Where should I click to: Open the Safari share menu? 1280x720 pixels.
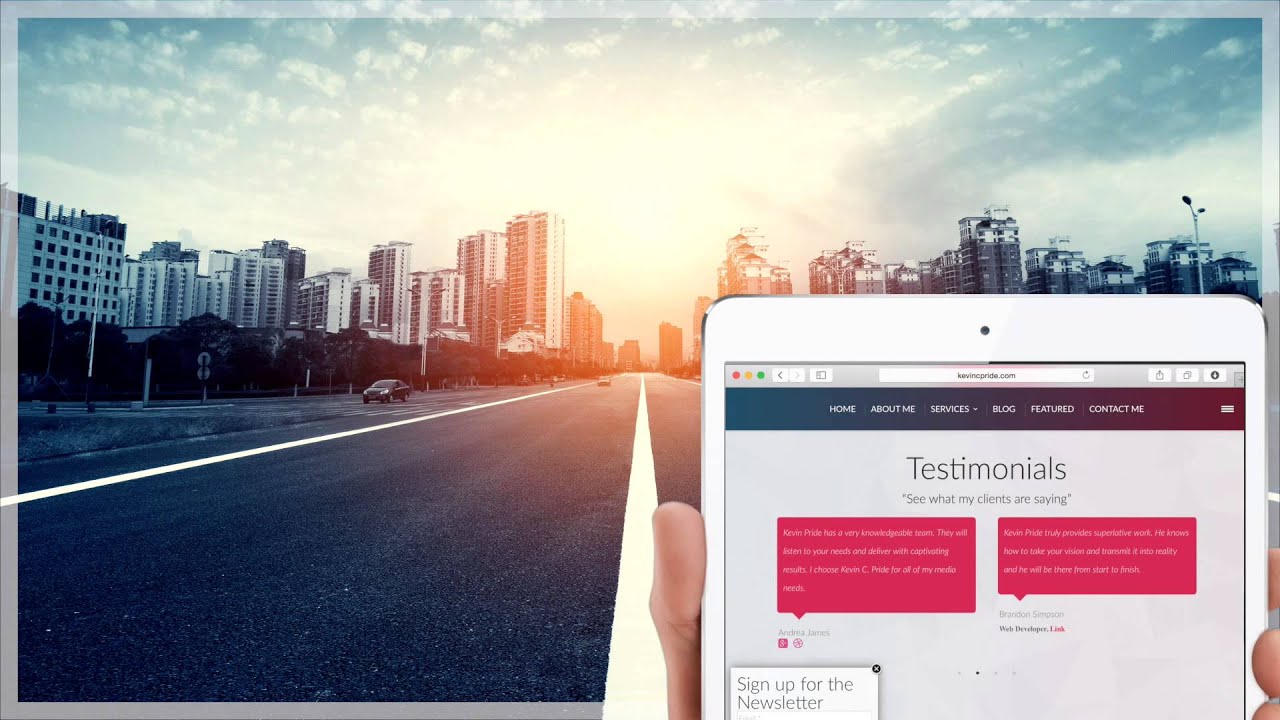(x=1160, y=375)
